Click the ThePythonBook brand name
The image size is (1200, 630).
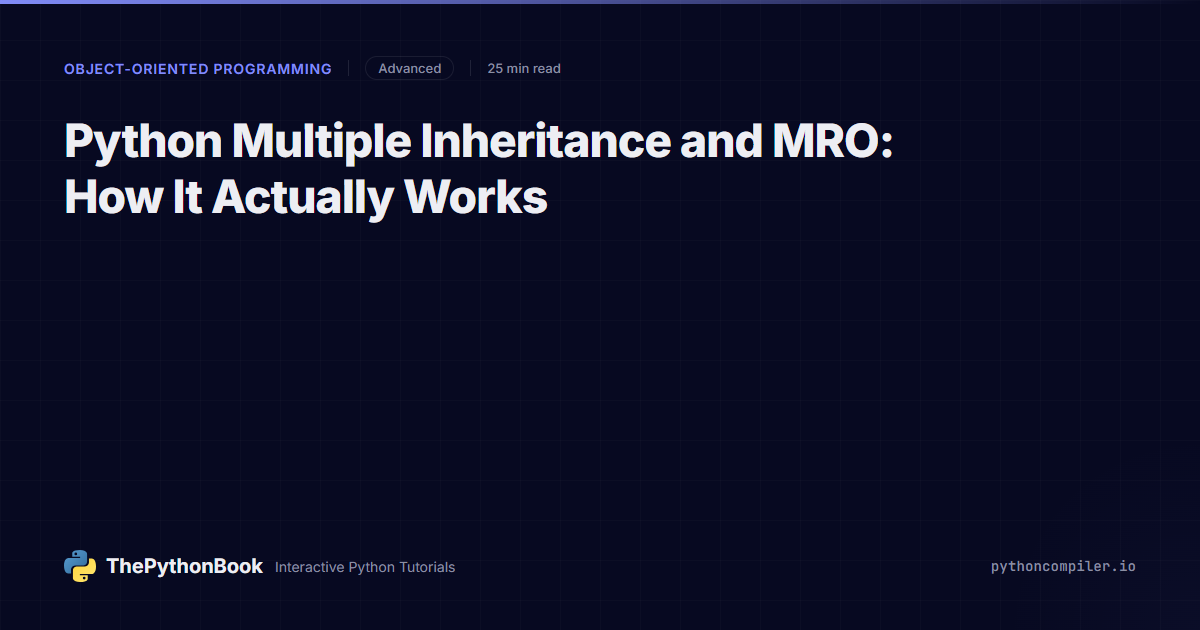point(185,566)
